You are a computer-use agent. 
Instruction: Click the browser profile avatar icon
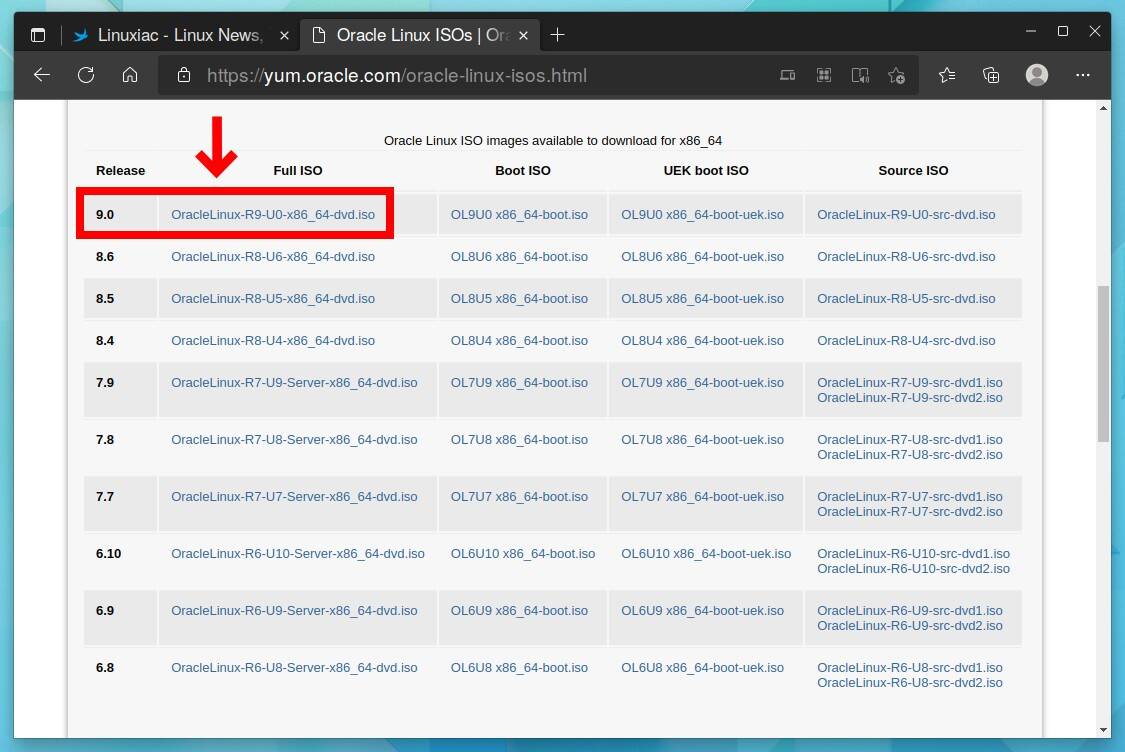pos(1036,75)
